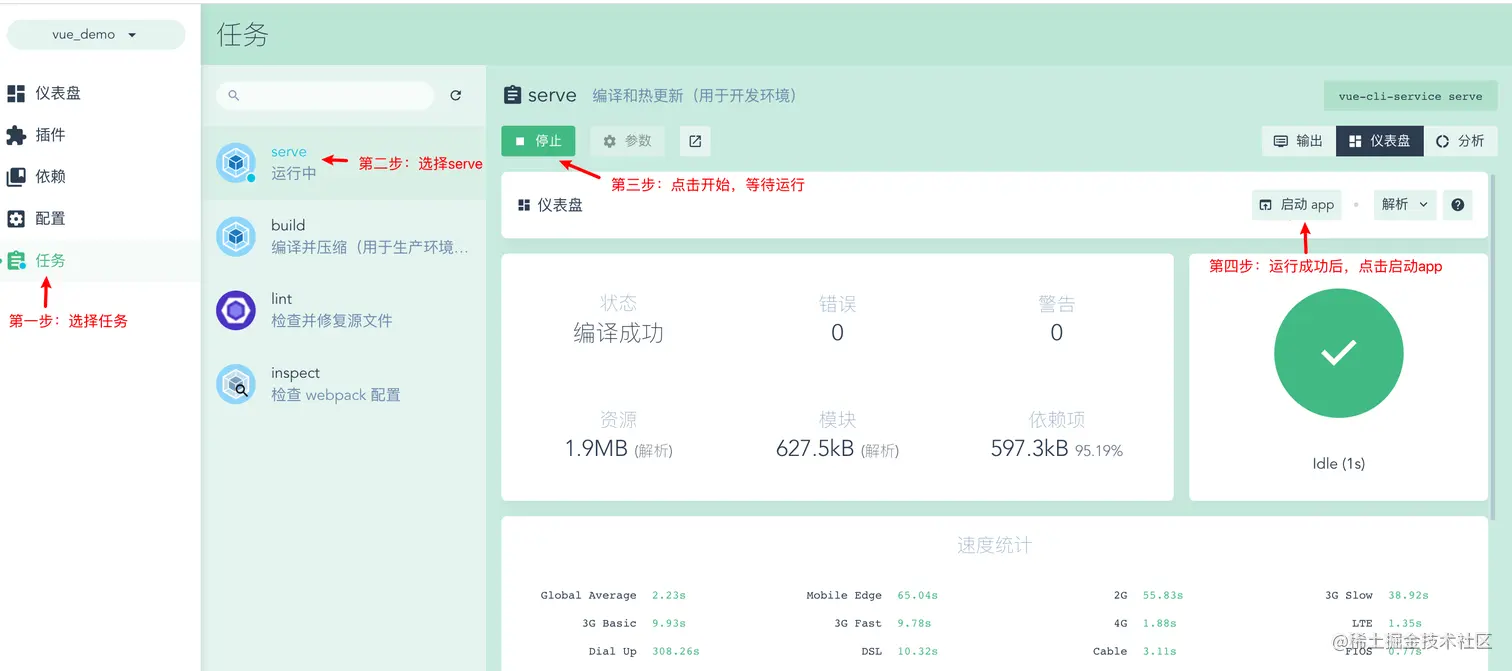Click the puzzle-piece plugin icon
Screen dimensions: 1512x671
[x=16, y=135]
